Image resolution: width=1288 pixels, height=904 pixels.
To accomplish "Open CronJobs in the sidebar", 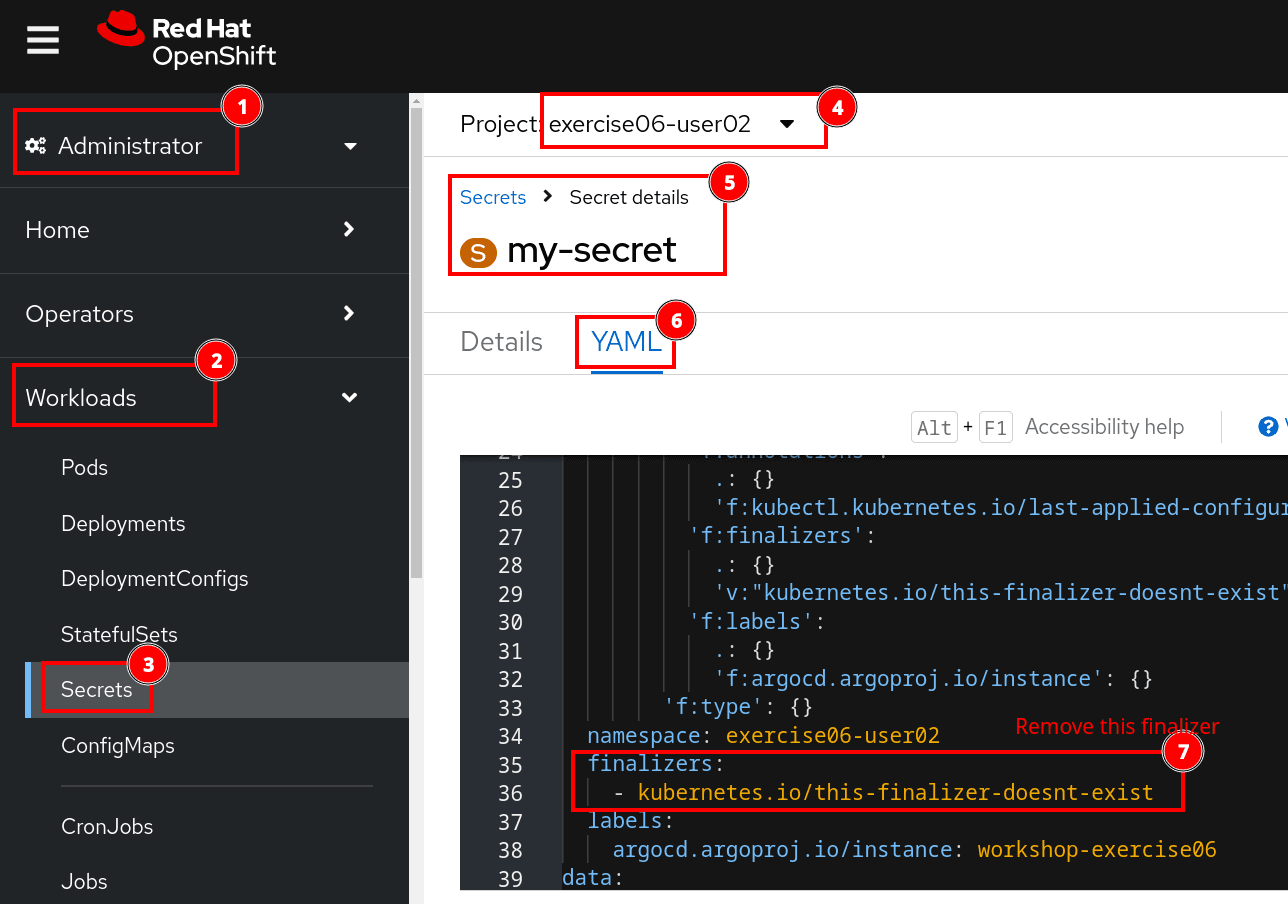I will click(106, 827).
